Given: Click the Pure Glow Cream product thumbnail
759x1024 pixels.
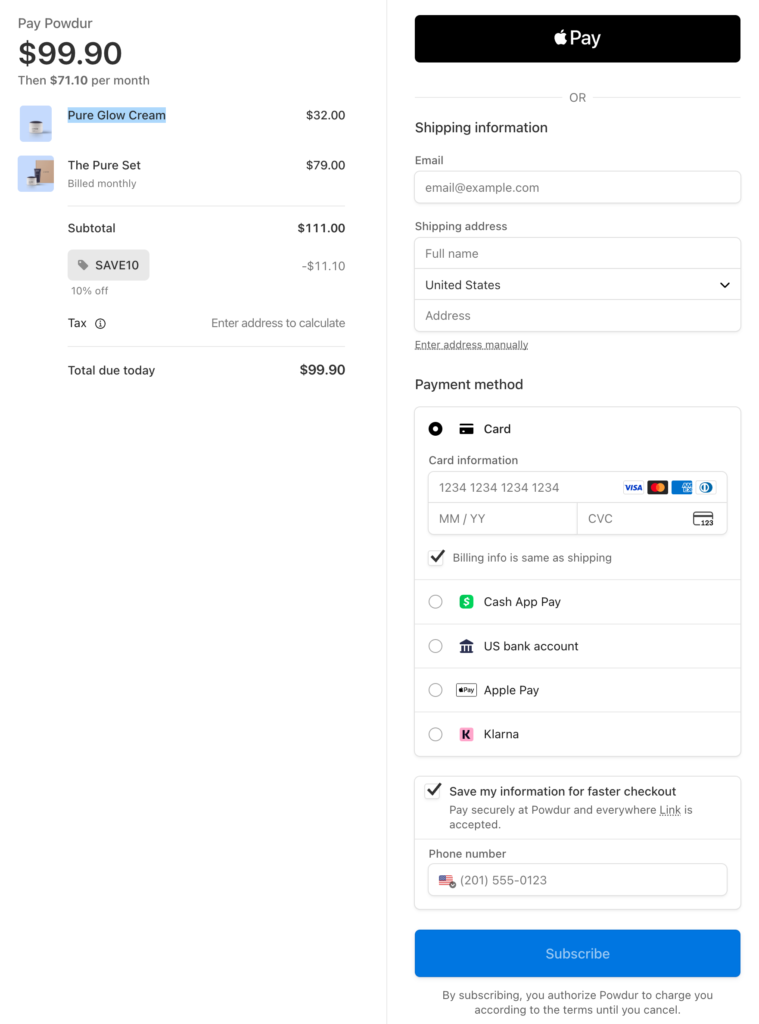Looking at the screenshot, I should coord(36,124).
